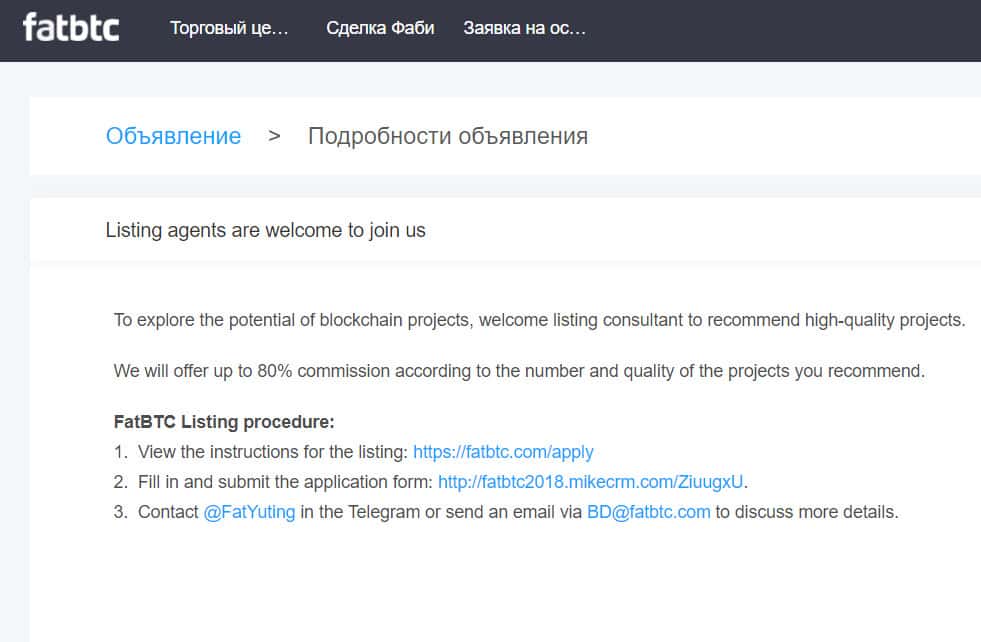Open the fatbtc.com/apply link
Image resolution: width=981 pixels, height=642 pixels.
pos(503,452)
